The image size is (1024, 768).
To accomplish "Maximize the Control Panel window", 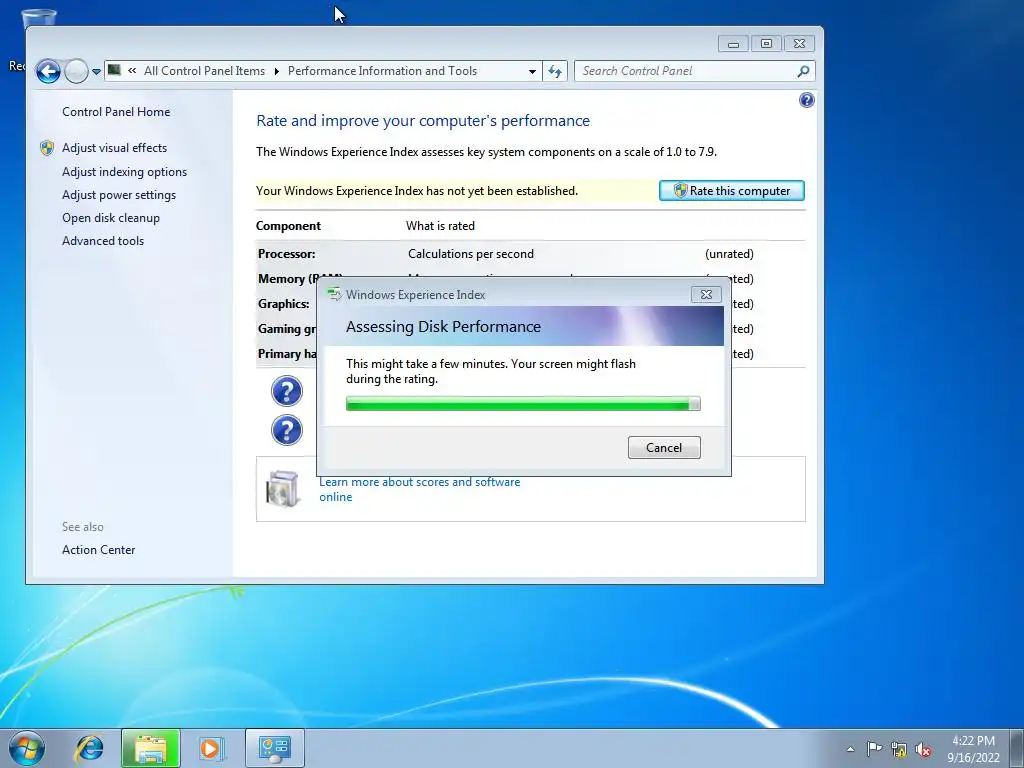I will [x=767, y=44].
